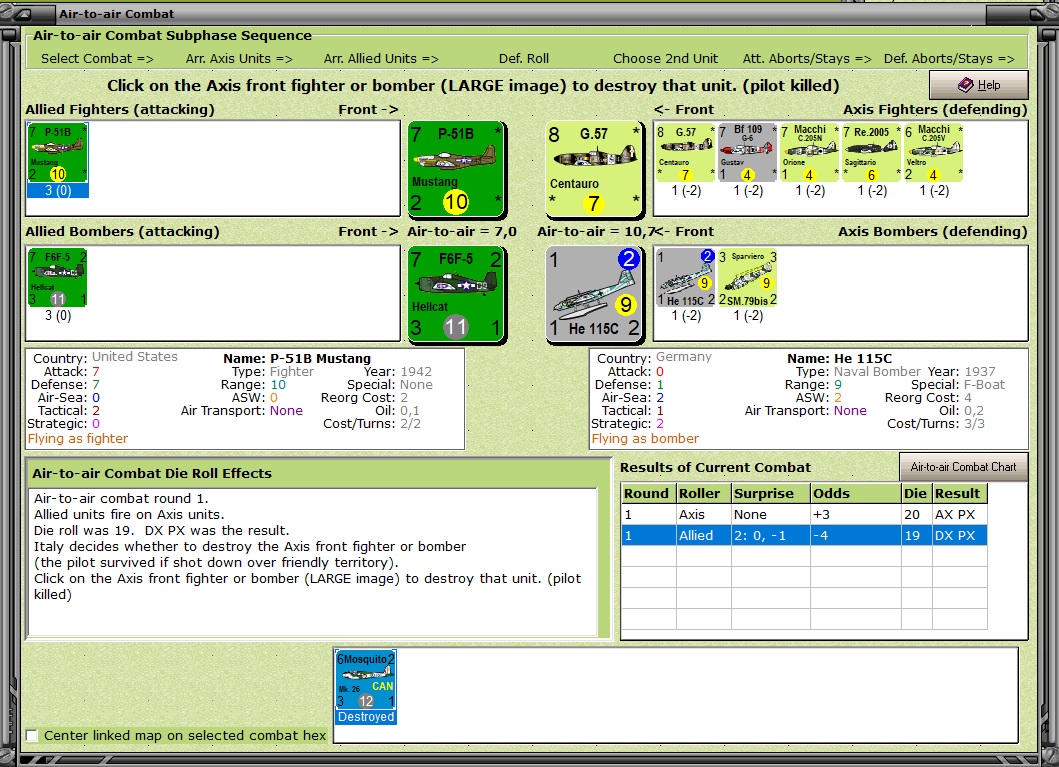Click 'Name: He 115C' in unit details
The width and height of the screenshot is (1059, 767).
point(840,359)
